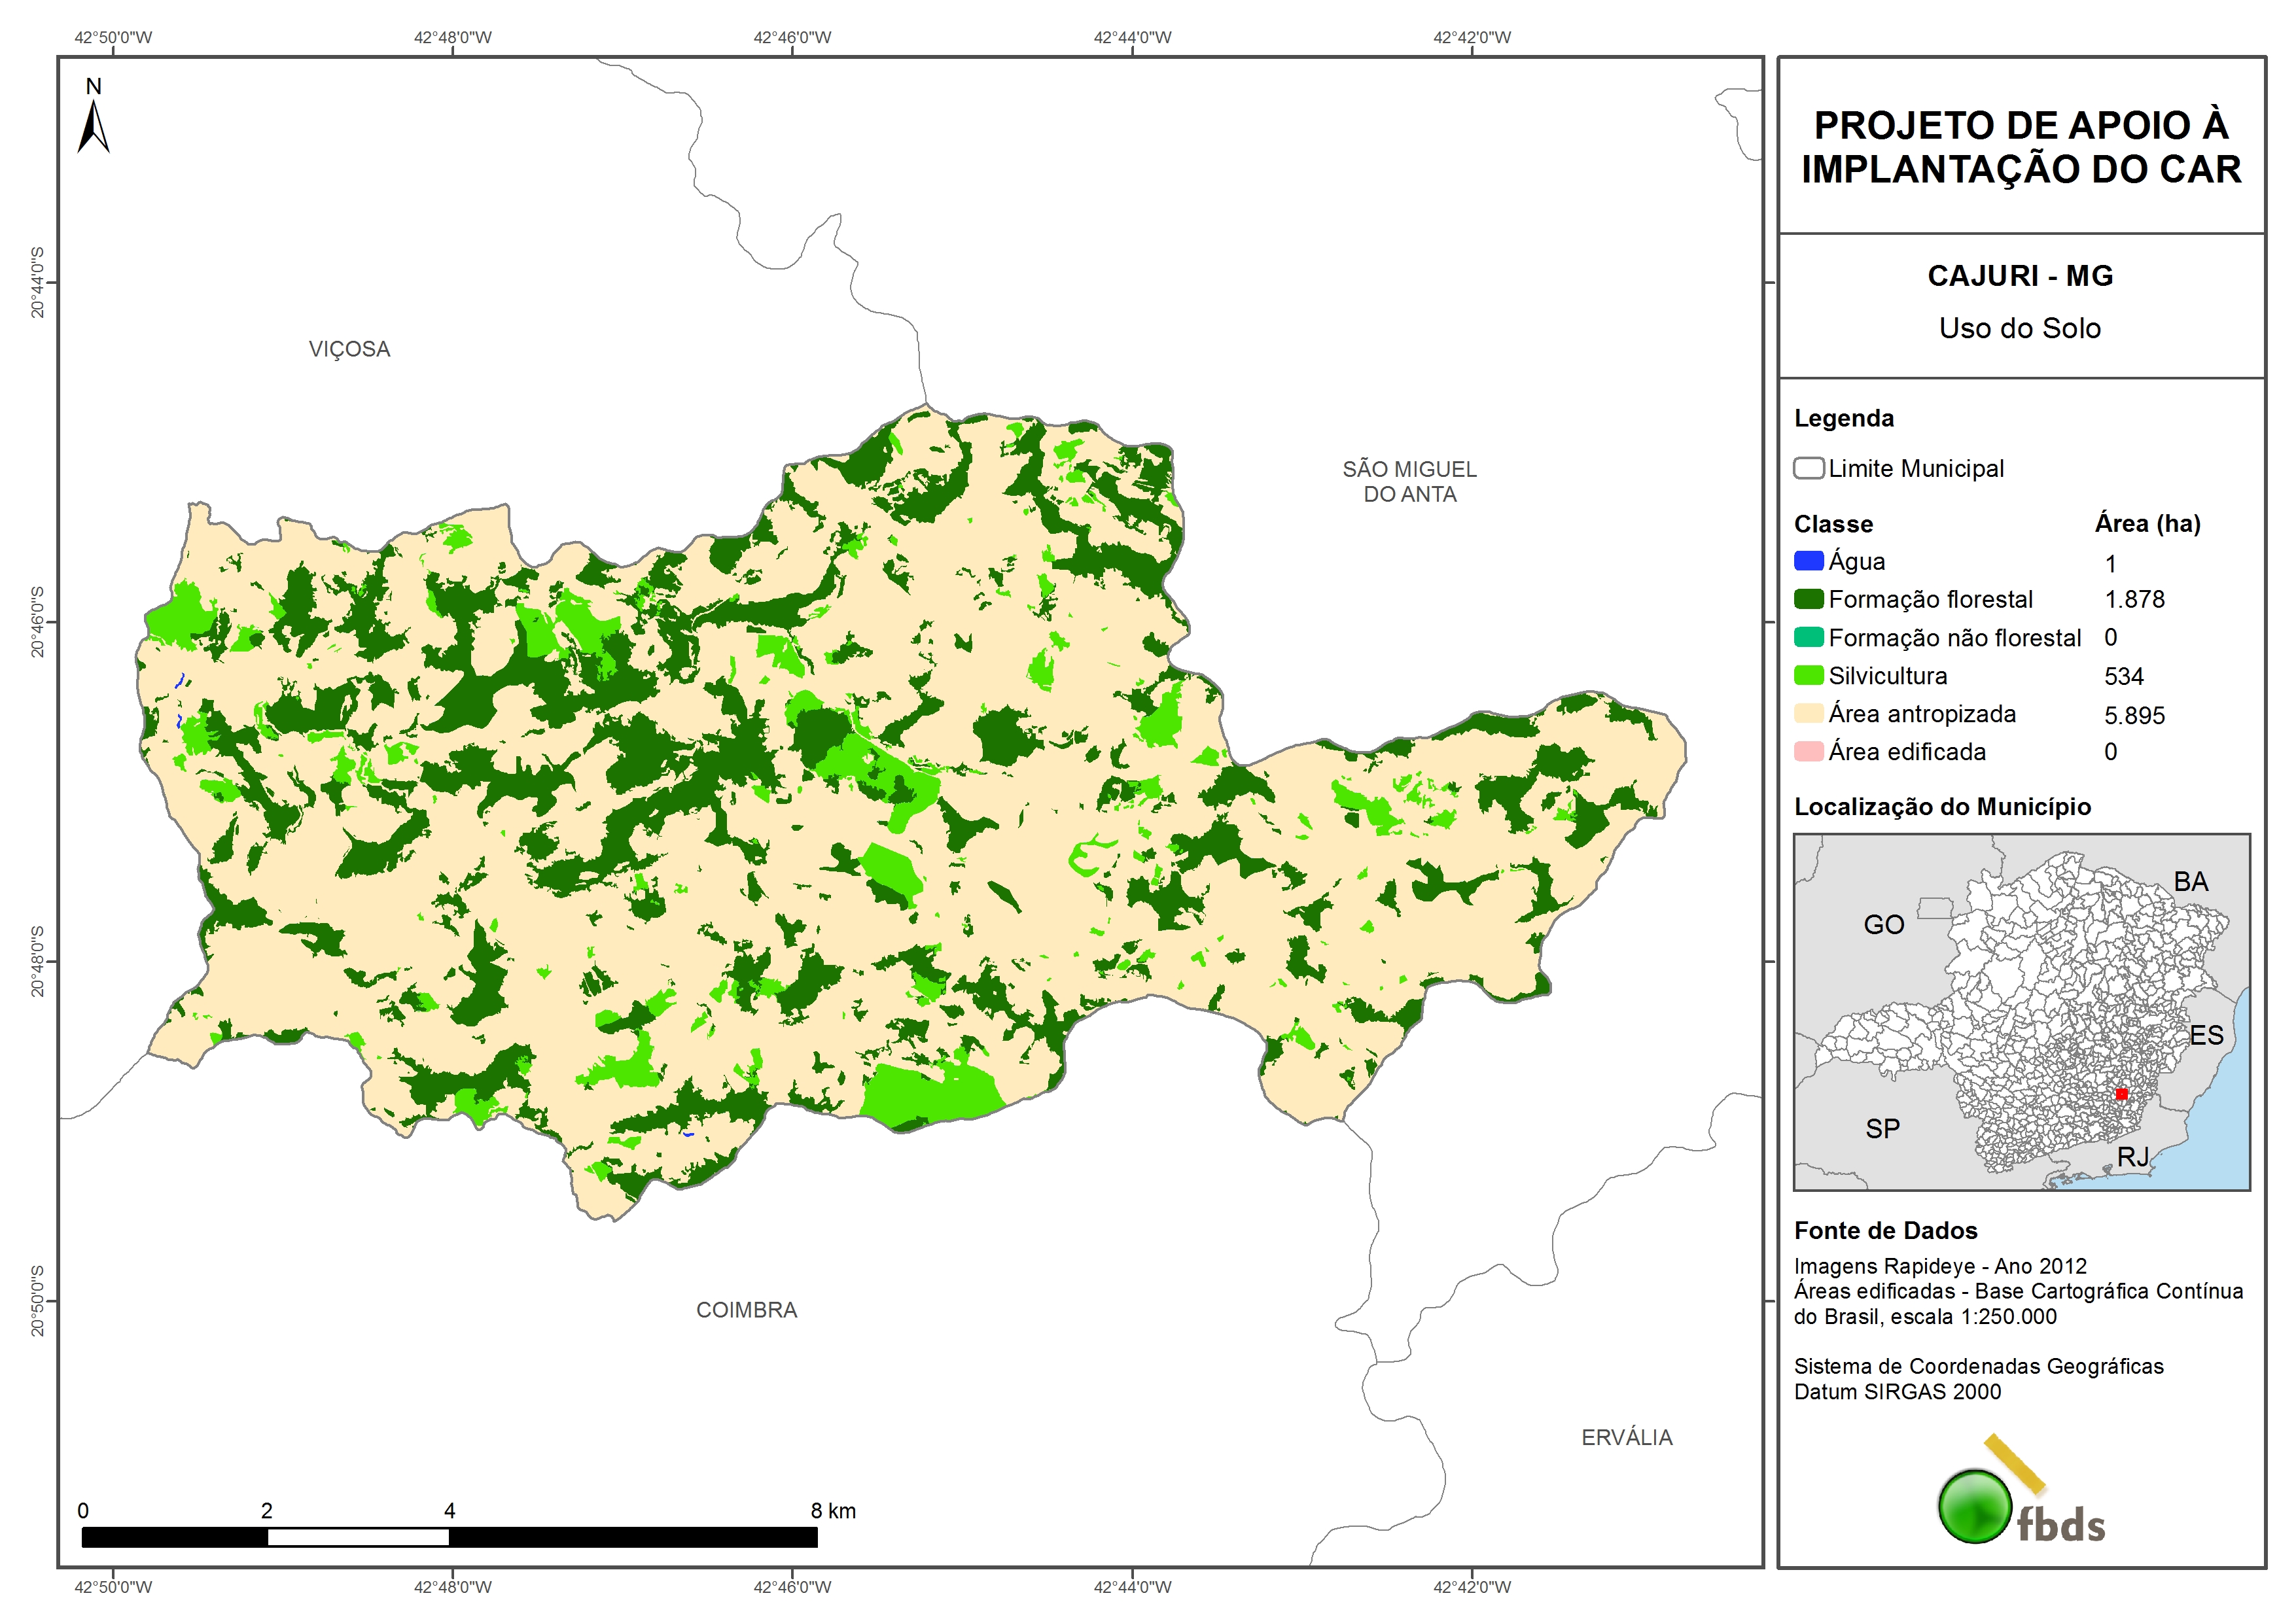Click the beige Área antropizada swatch
This screenshot has height=1623, width=2296.
point(1808,713)
